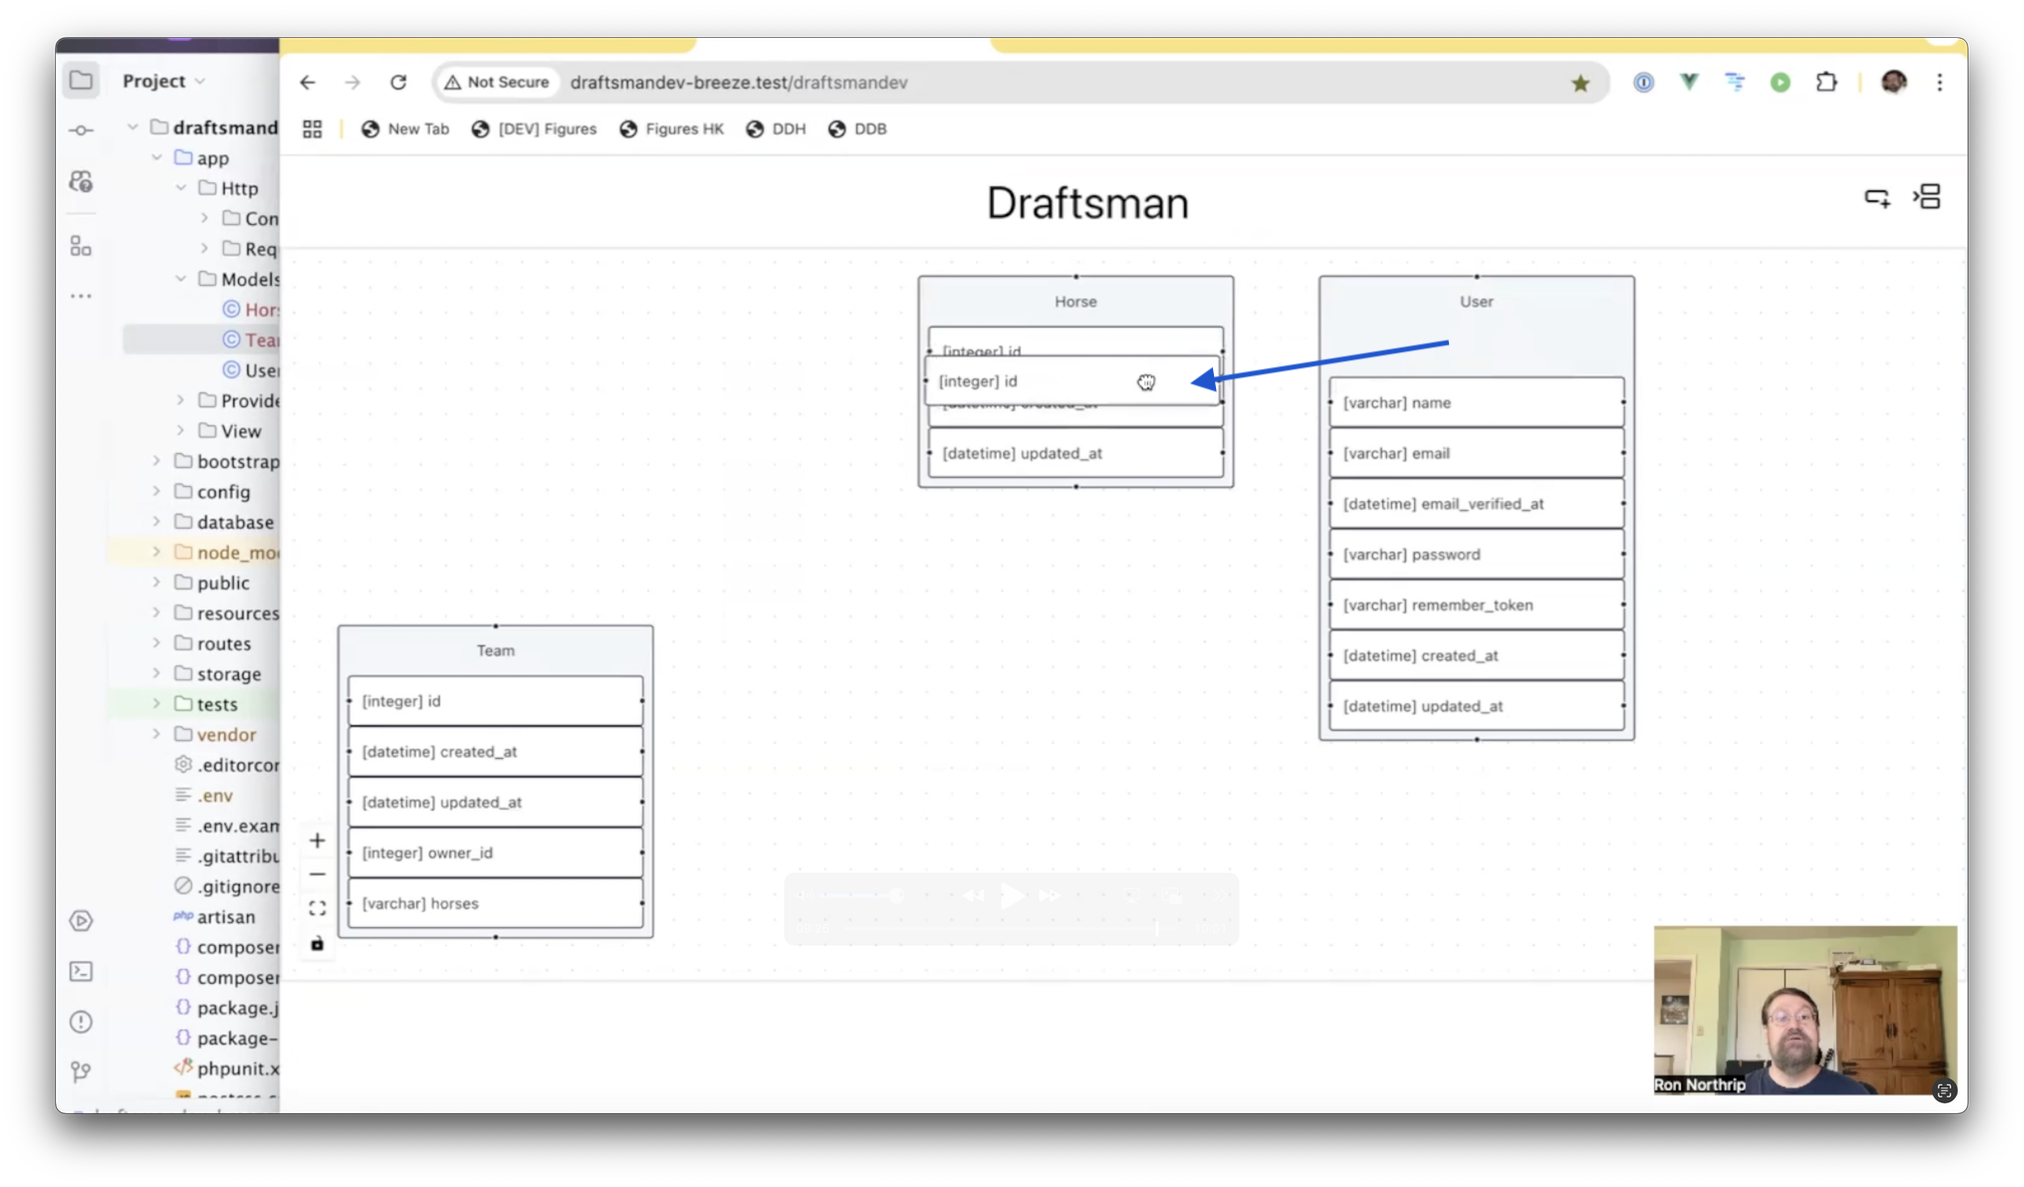Click the add new table icon
The height and width of the screenshot is (1187, 2024).
pyautogui.click(x=1876, y=197)
